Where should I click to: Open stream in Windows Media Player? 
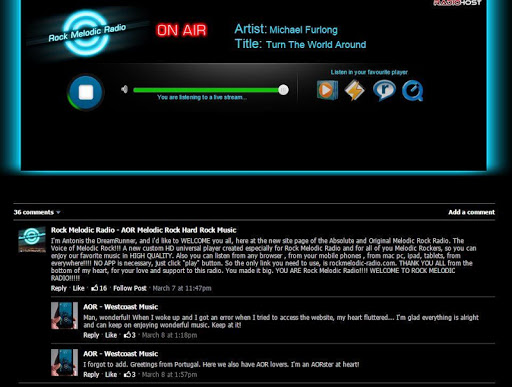coord(327,90)
